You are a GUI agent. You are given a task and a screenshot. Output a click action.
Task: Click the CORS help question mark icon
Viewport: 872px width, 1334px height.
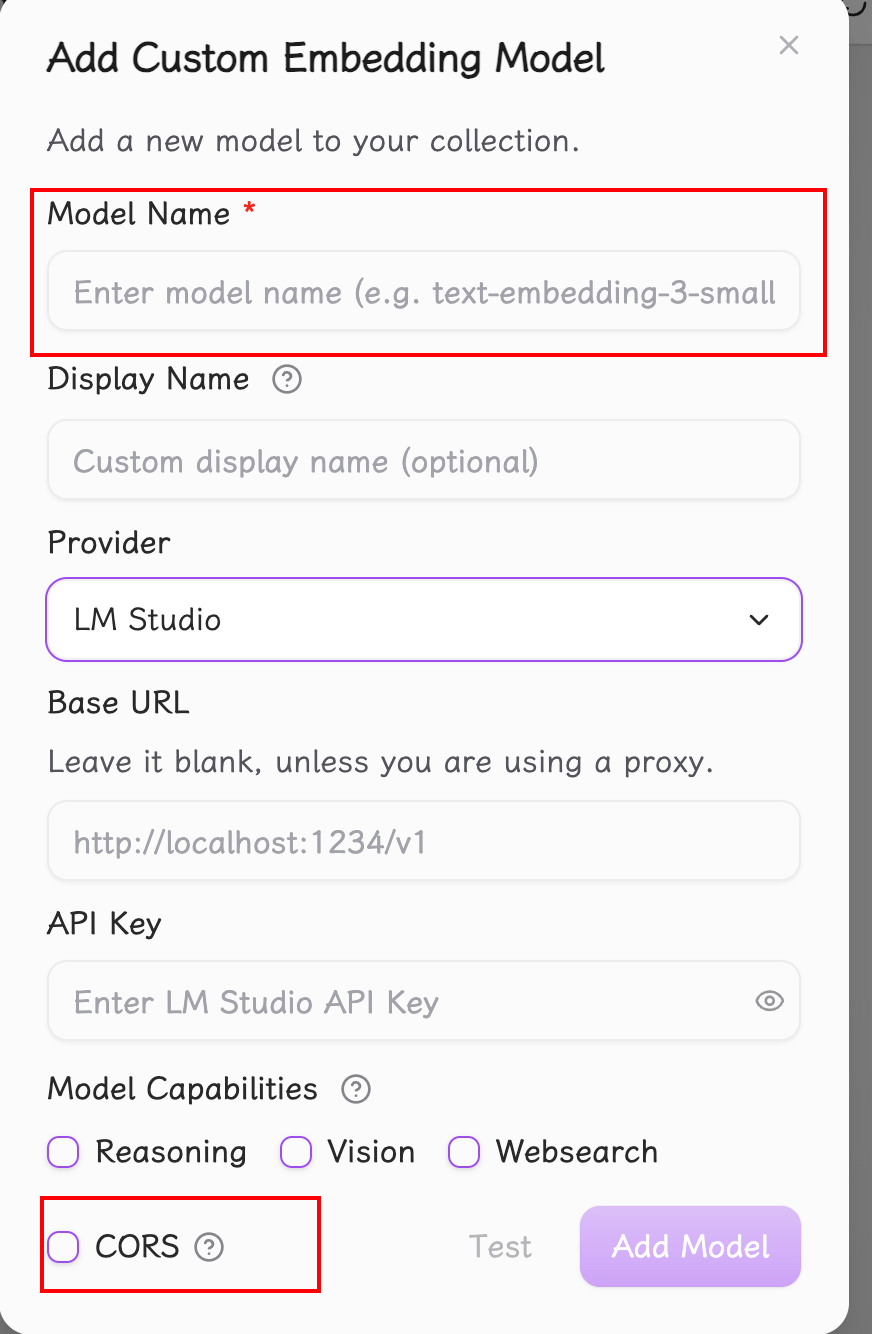point(209,1247)
